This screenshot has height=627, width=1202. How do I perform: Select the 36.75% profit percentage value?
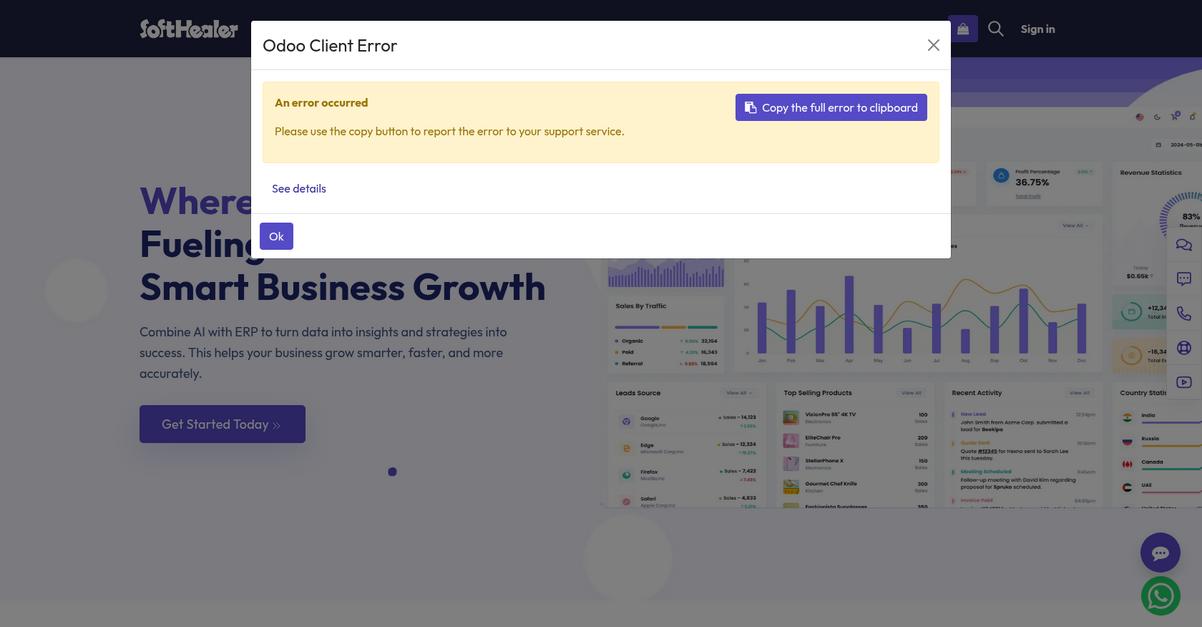1032,183
